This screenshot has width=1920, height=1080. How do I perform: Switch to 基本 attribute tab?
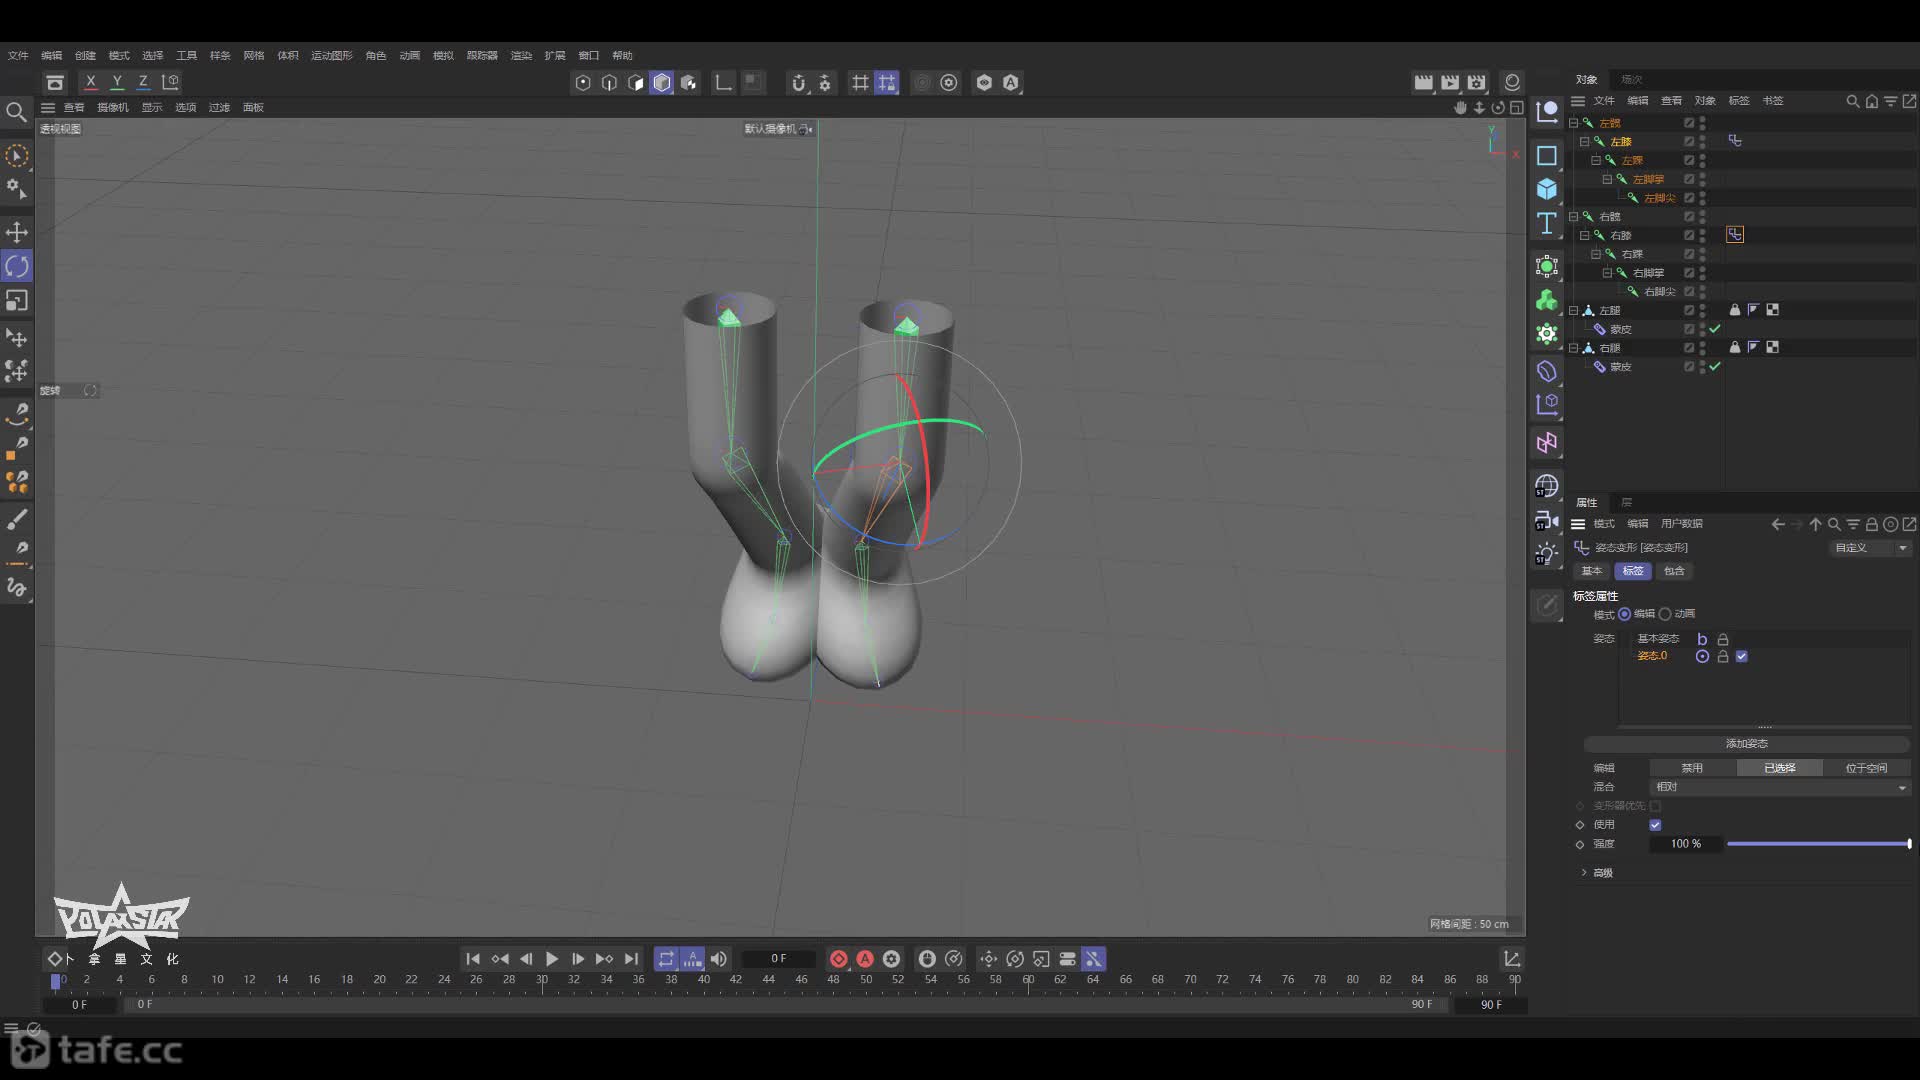(x=1592, y=571)
